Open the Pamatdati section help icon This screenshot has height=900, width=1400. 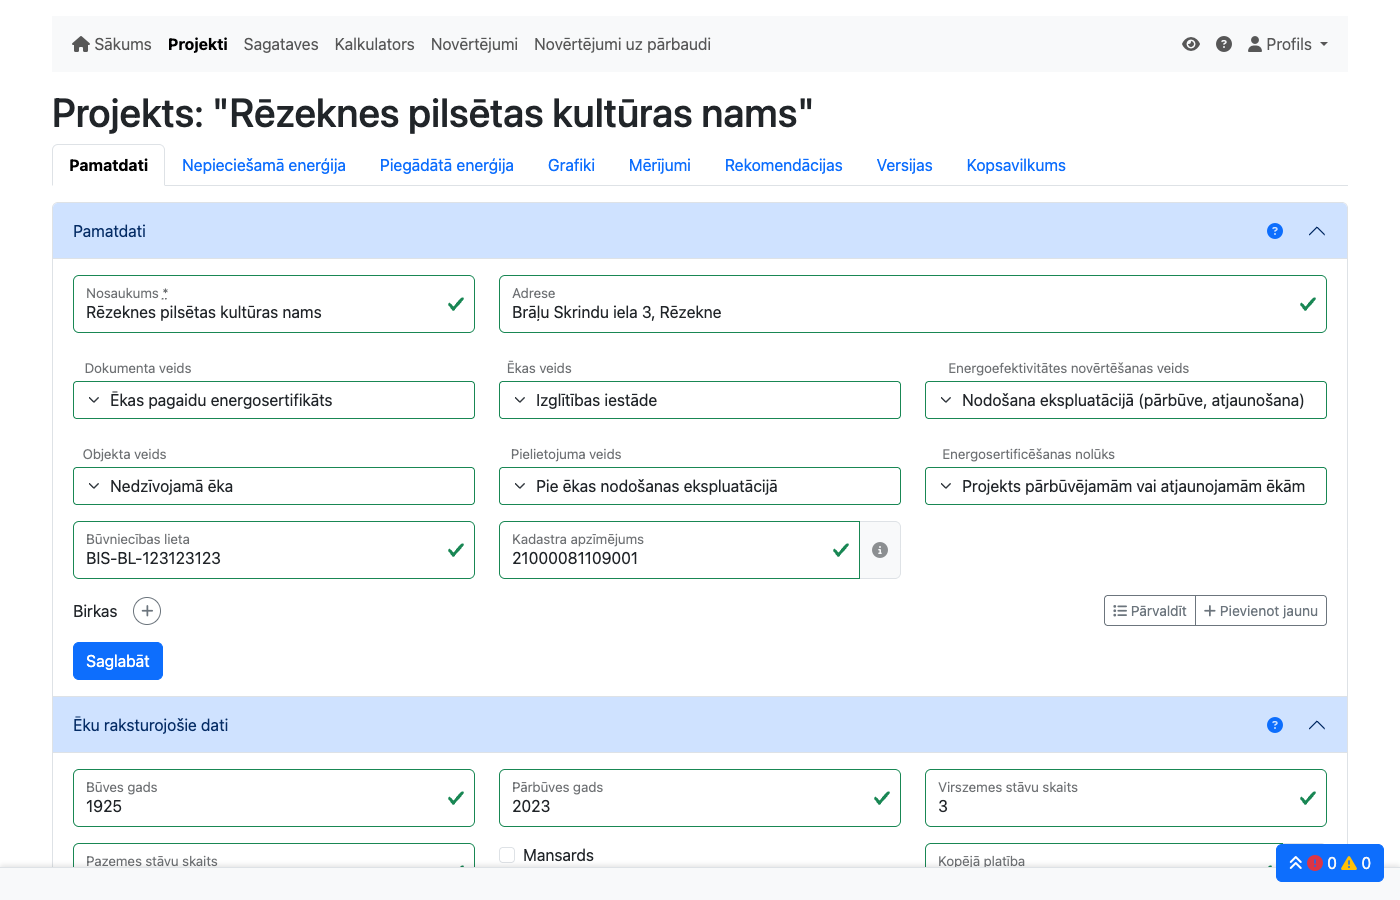pyautogui.click(x=1274, y=231)
